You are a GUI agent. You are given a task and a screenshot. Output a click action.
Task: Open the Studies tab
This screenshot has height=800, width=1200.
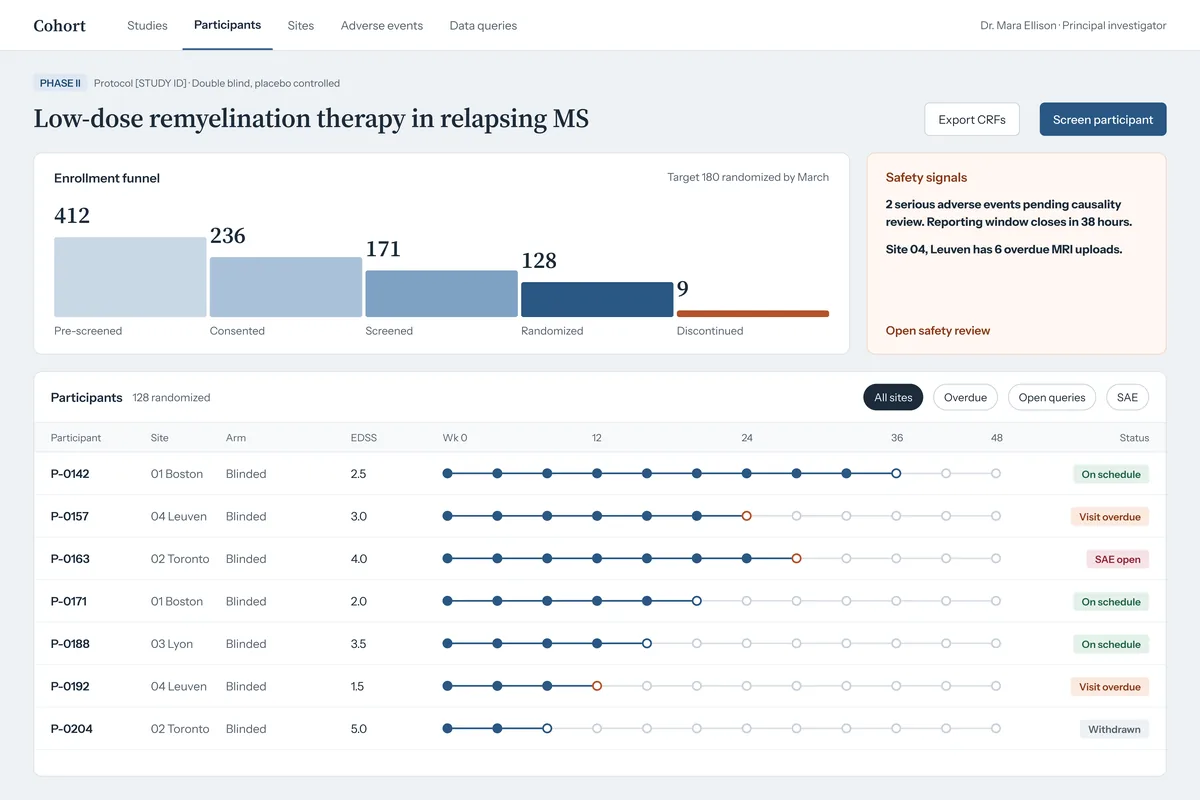[x=147, y=25]
